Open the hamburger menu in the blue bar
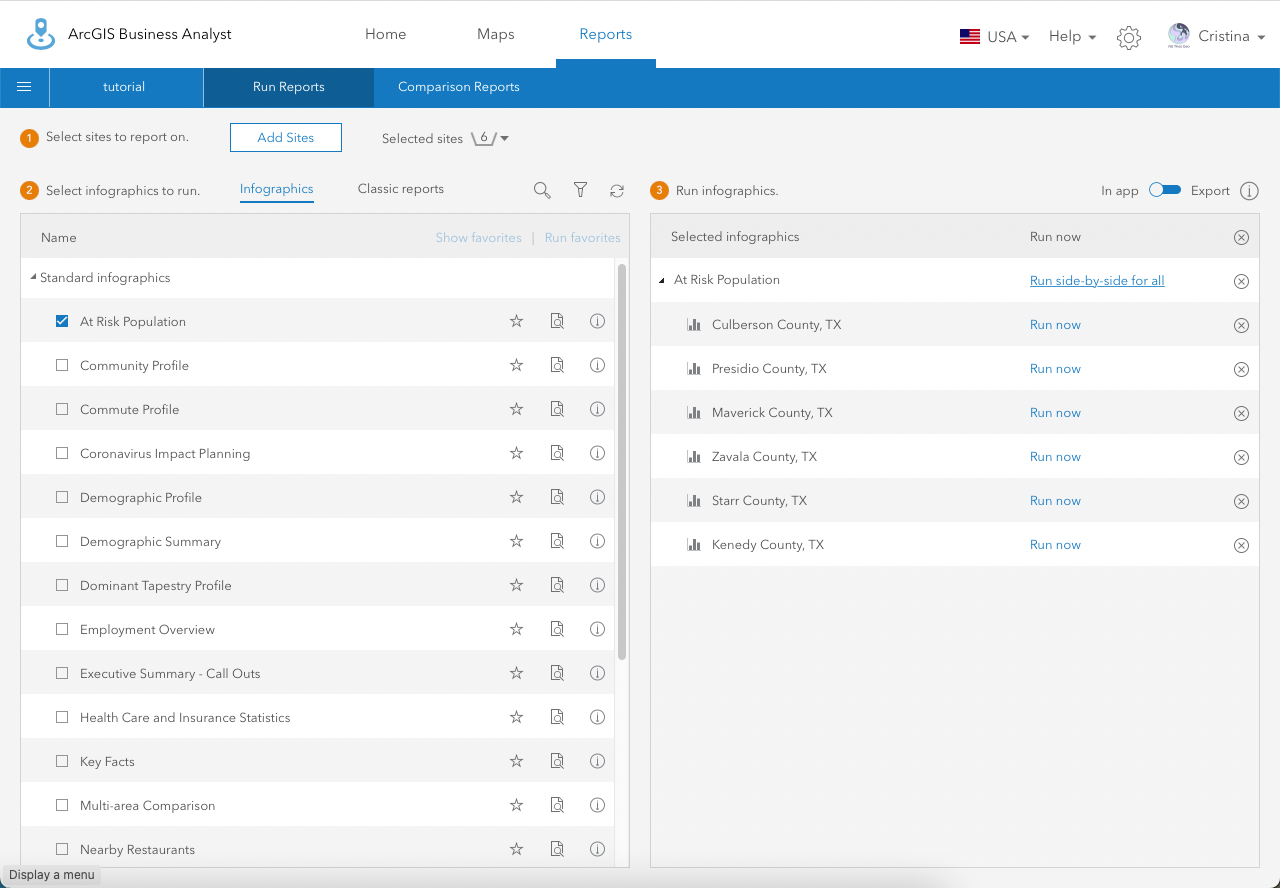The width and height of the screenshot is (1280, 888). (24, 87)
